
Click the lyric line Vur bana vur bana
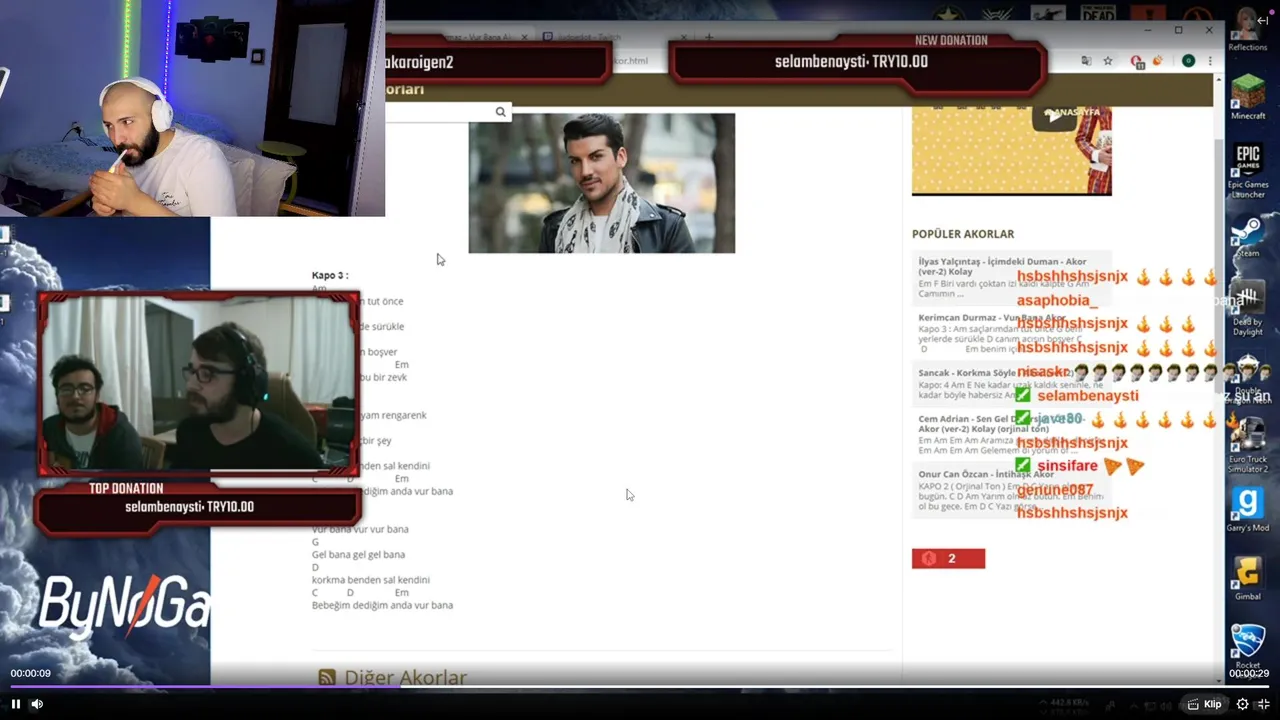coord(360,529)
